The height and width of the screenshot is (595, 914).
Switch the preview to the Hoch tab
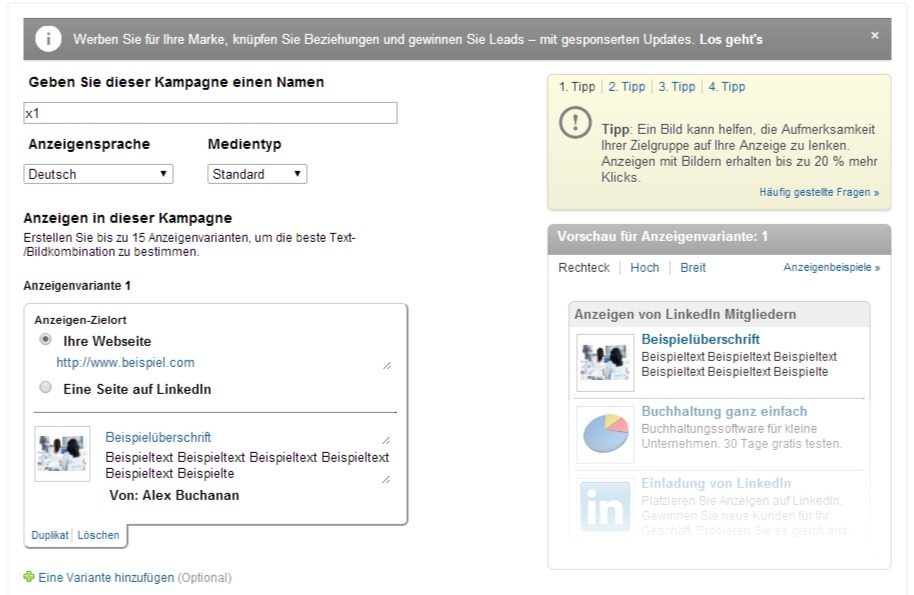644,267
